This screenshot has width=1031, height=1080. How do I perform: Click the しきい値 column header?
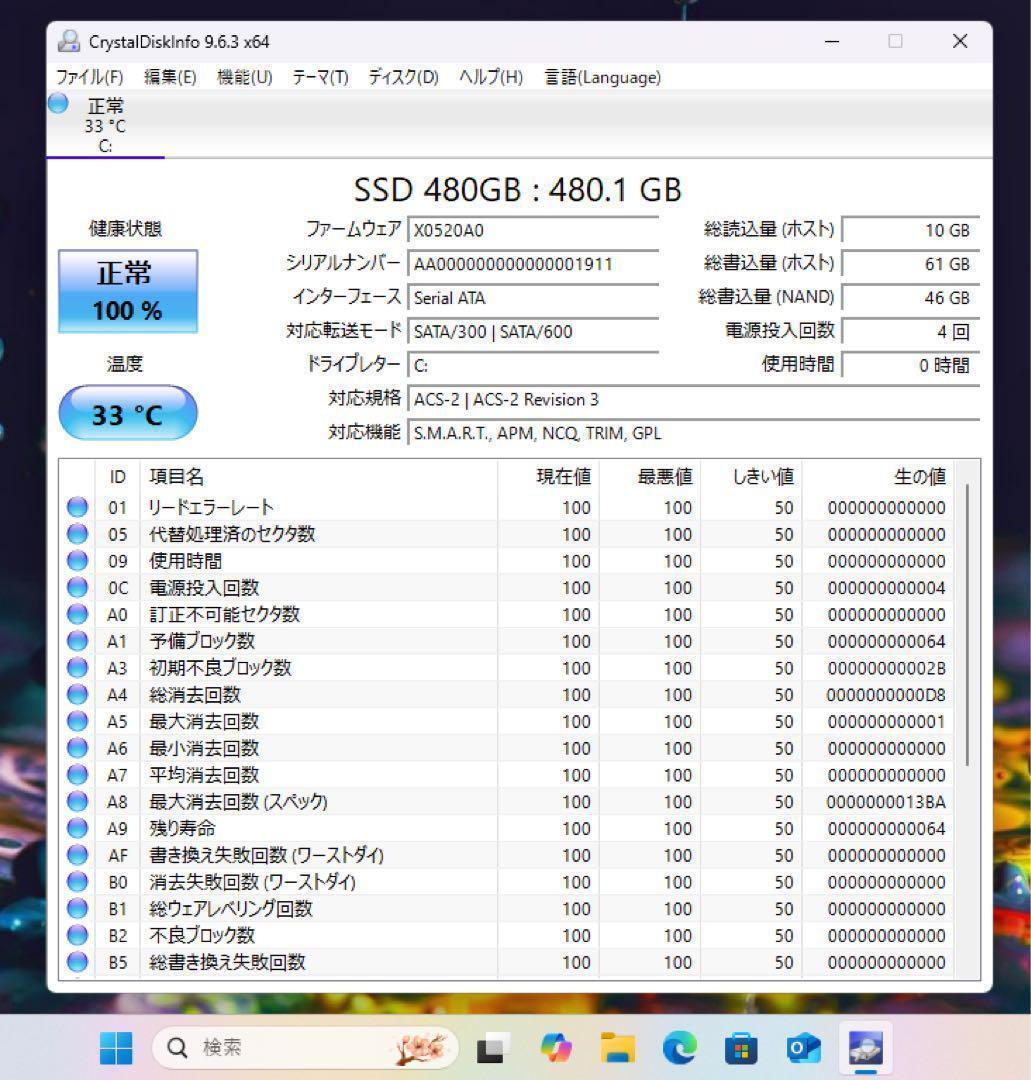click(751, 477)
